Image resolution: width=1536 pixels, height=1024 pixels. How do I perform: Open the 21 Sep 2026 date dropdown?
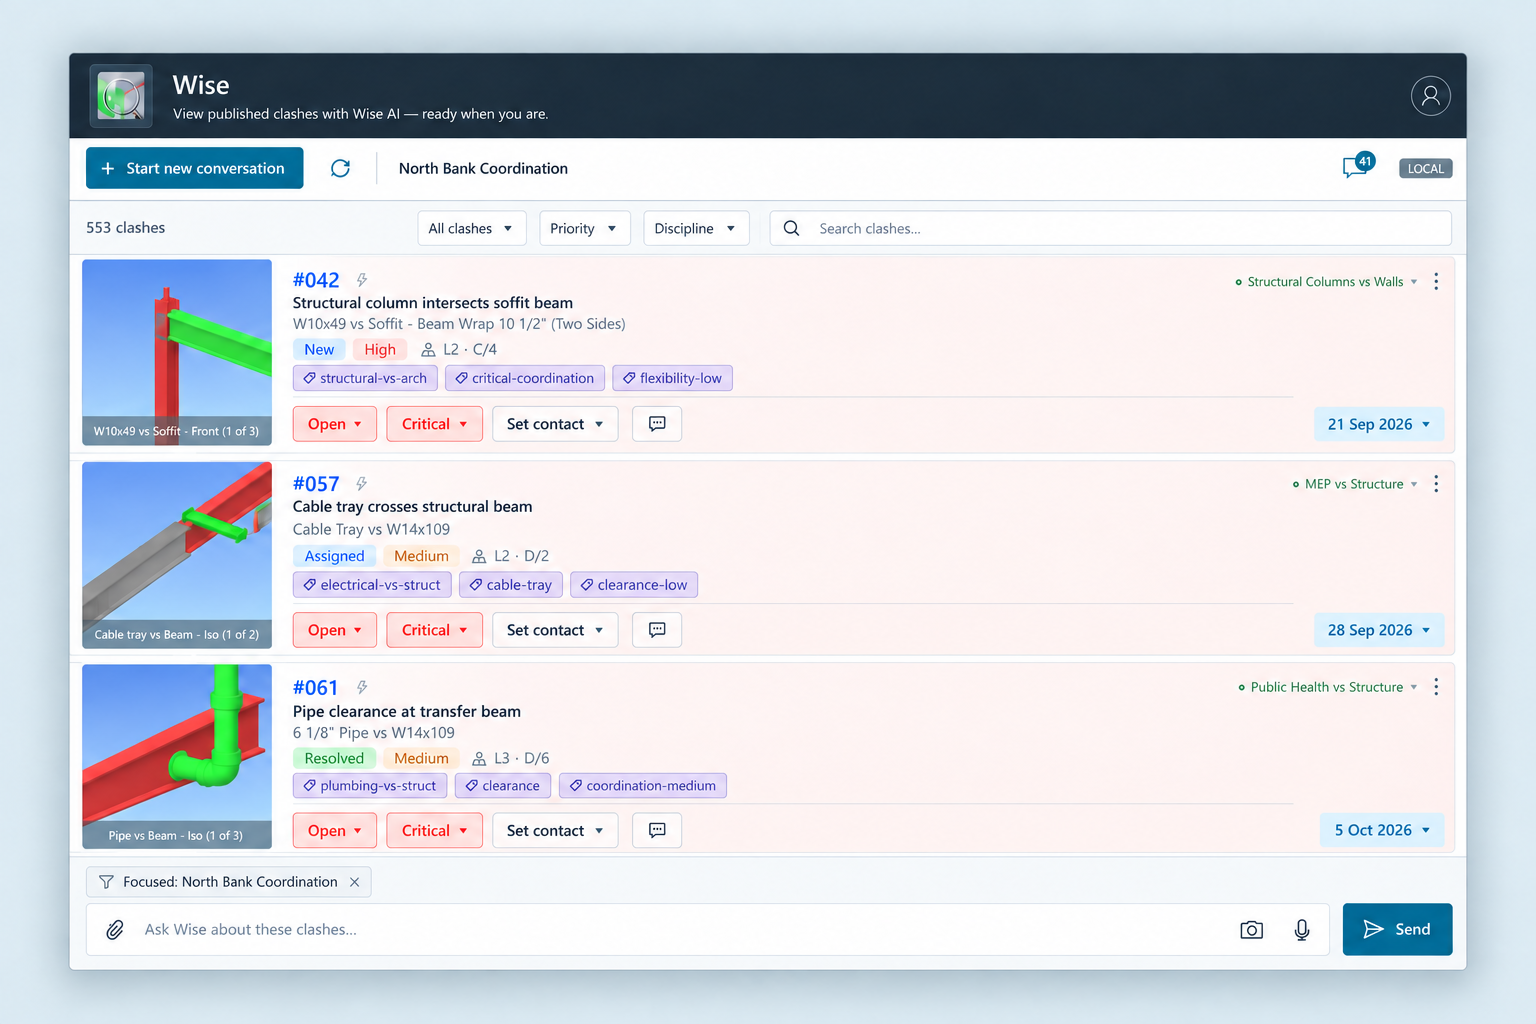click(x=1379, y=424)
